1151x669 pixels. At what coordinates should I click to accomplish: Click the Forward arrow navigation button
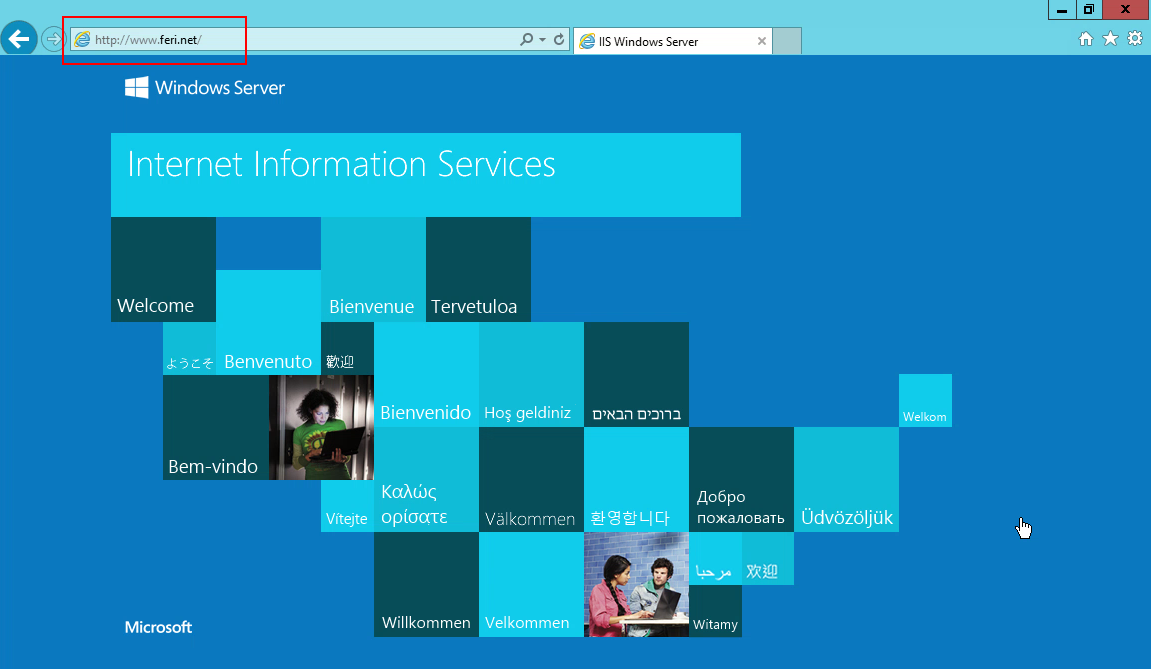tap(53, 39)
